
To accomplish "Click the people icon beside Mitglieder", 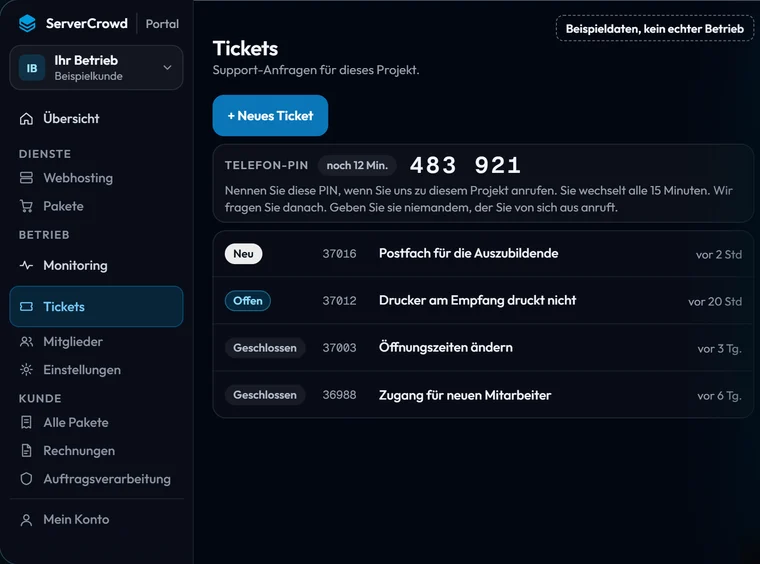I will pyautogui.click(x=26, y=342).
